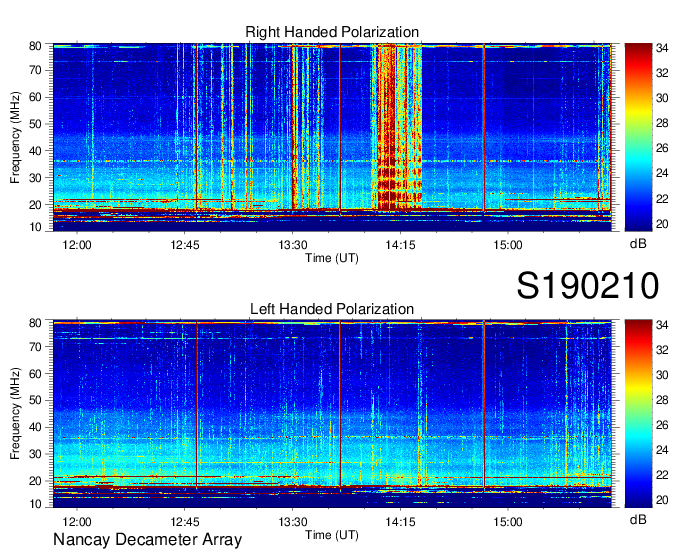Click the top plot's 'Time (UT)' axis label

click(332, 258)
